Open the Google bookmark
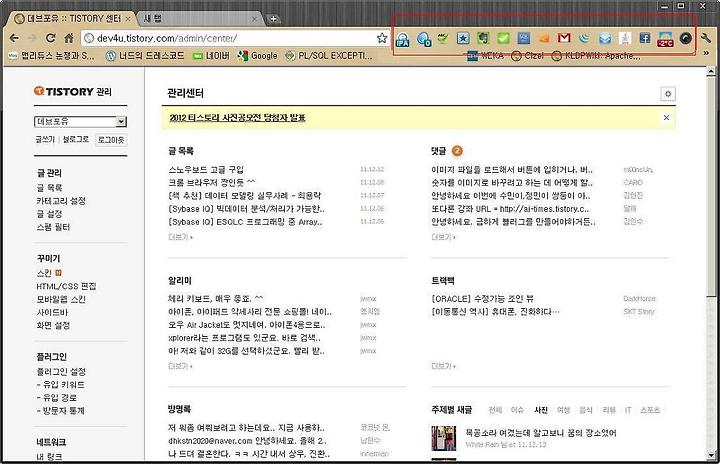The width and height of the screenshot is (720, 464). tap(257, 56)
